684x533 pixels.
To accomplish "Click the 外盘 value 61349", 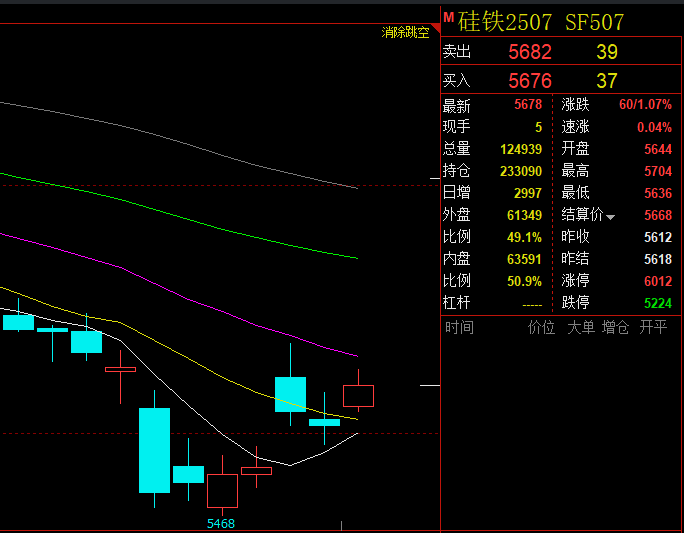I will (524, 215).
